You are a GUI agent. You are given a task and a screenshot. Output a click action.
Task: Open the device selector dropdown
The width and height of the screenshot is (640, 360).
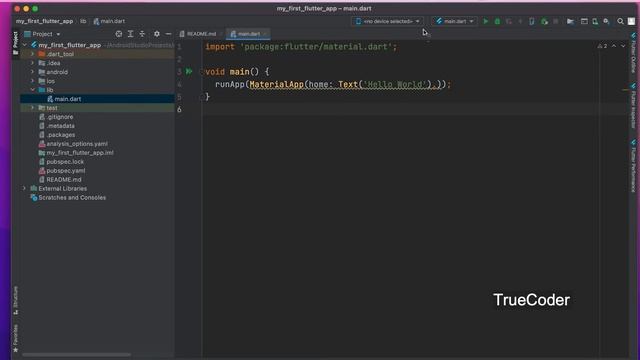pyautogui.click(x=387, y=21)
